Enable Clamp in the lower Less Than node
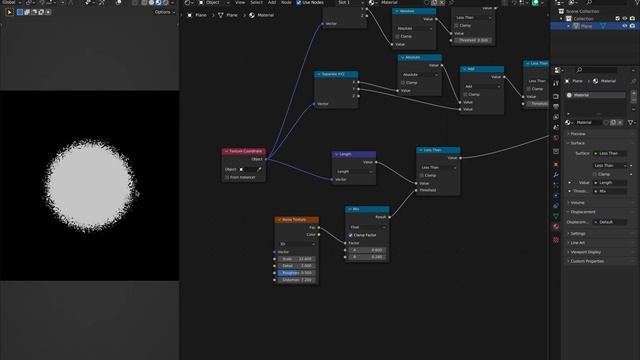Image resolution: width=640 pixels, height=360 pixels. (x=422, y=176)
